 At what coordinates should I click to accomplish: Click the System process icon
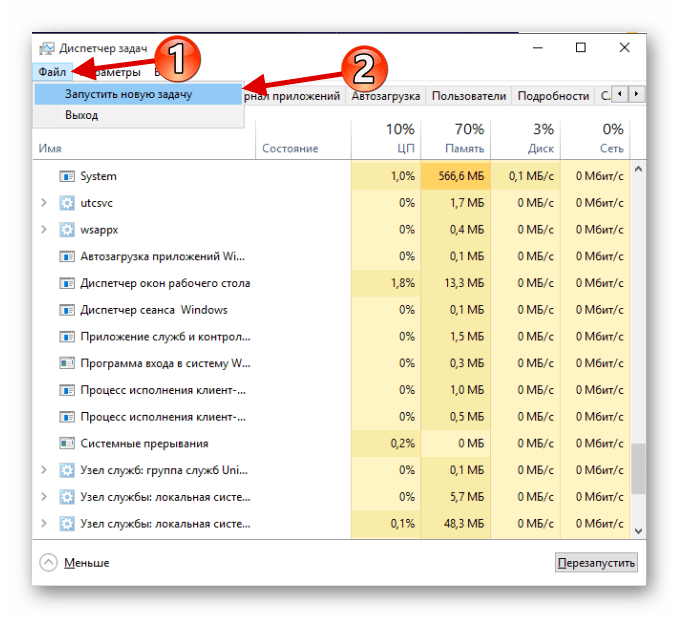pos(67,176)
